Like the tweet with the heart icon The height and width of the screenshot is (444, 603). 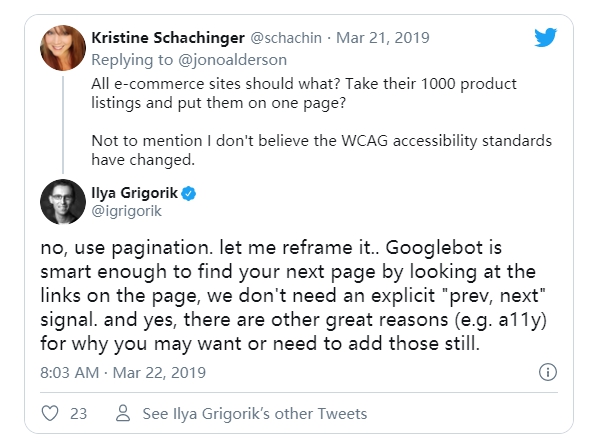point(50,413)
